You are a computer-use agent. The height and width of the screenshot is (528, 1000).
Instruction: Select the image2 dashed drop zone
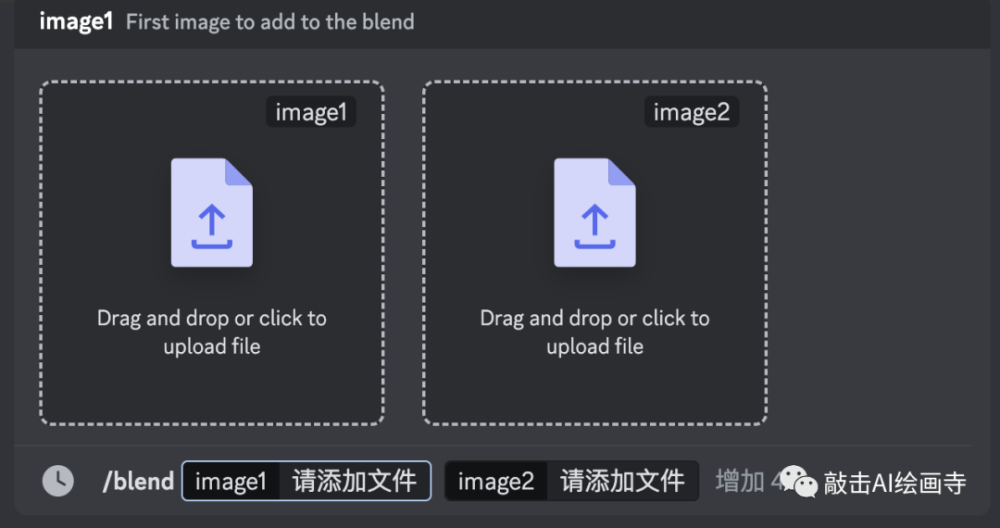click(594, 253)
